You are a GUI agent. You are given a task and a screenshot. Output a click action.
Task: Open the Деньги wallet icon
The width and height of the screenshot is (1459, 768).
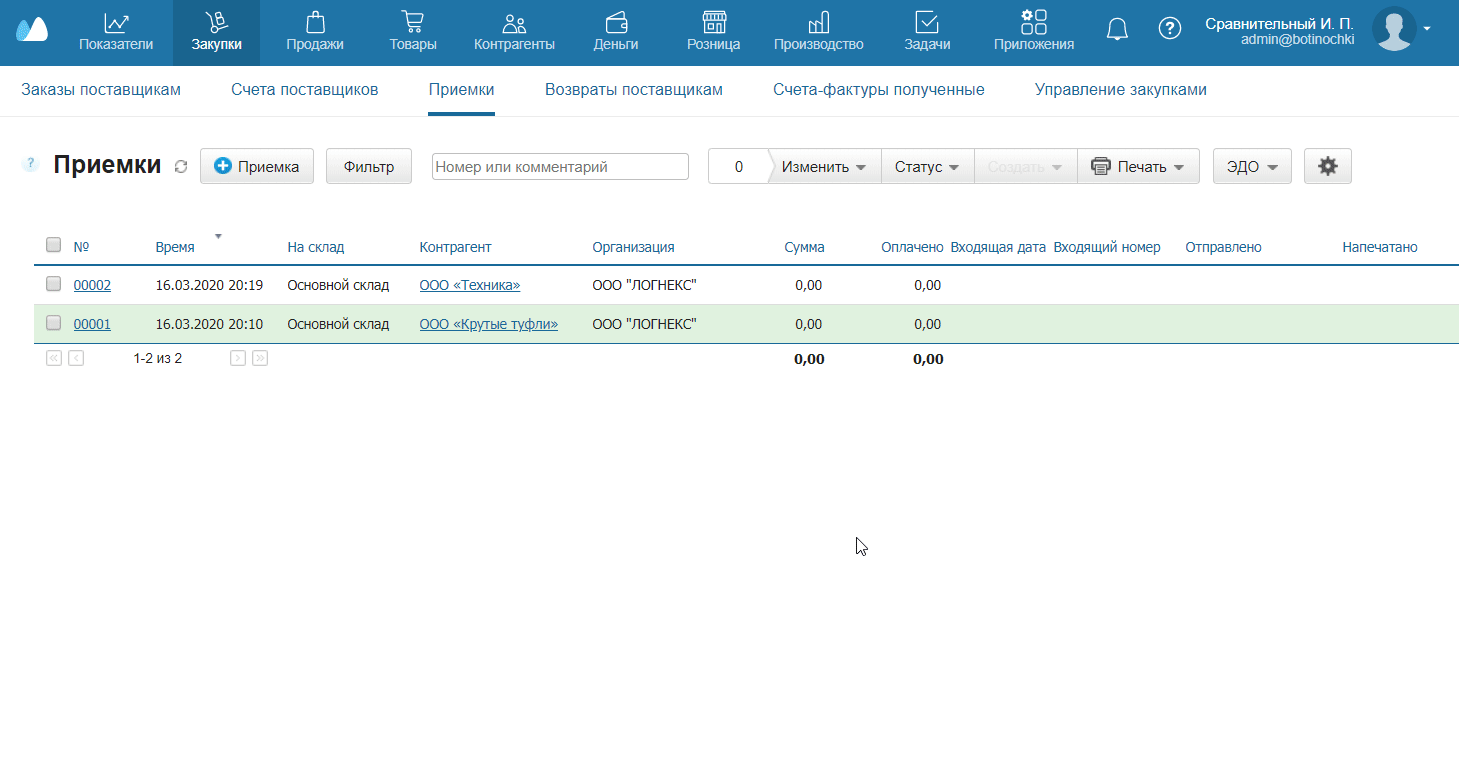click(x=616, y=23)
